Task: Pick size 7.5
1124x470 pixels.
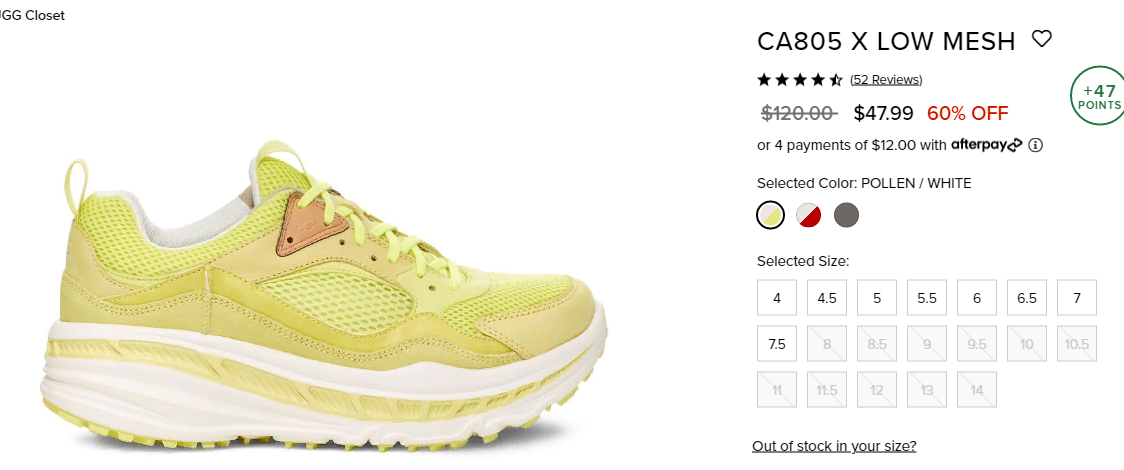Action: pos(777,344)
